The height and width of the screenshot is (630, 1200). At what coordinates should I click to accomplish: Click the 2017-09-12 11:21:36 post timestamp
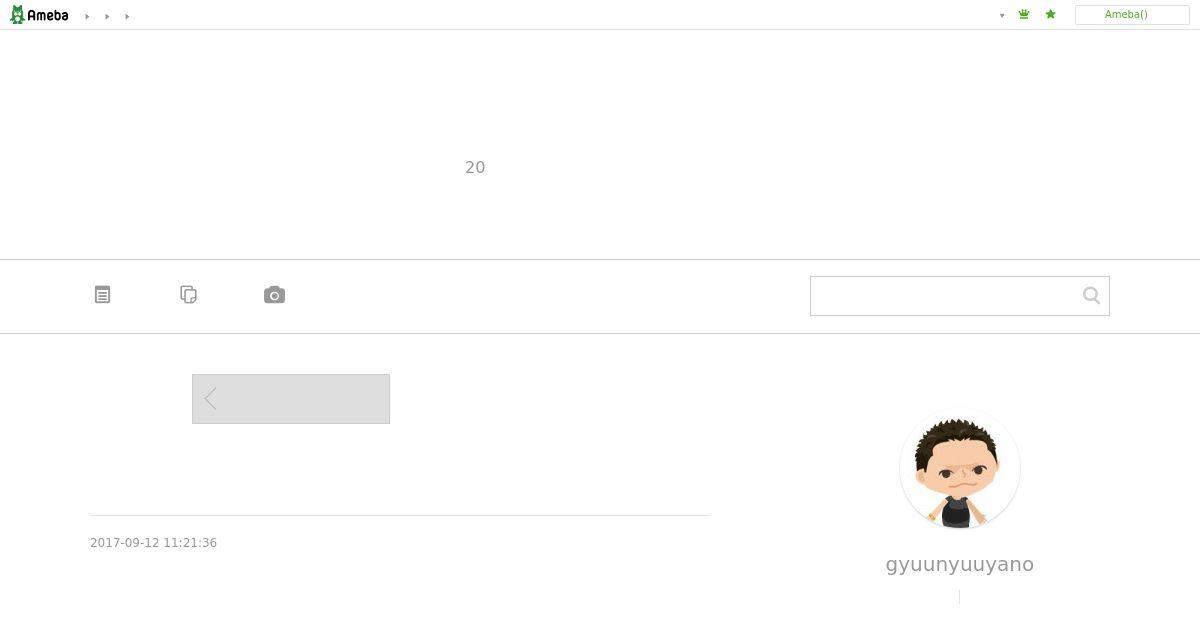154,543
